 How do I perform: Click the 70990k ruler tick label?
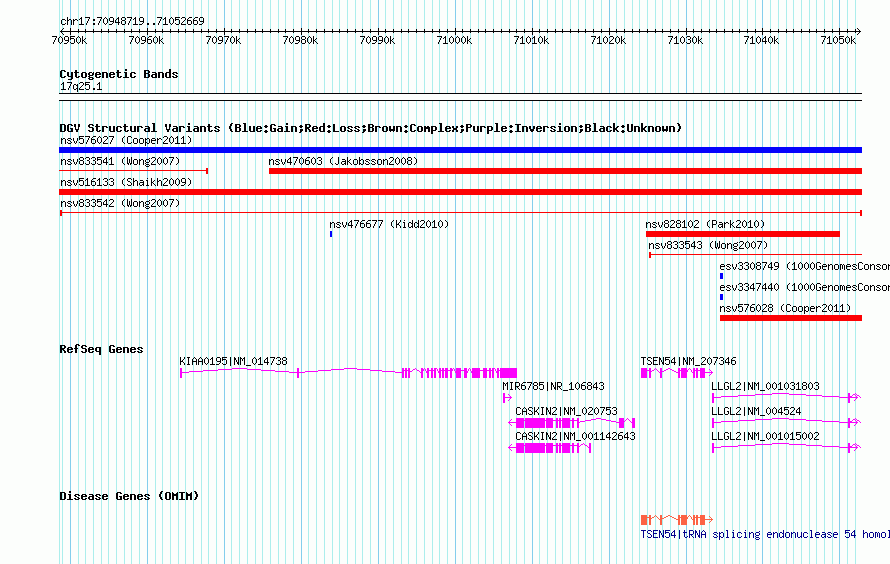(377, 40)
